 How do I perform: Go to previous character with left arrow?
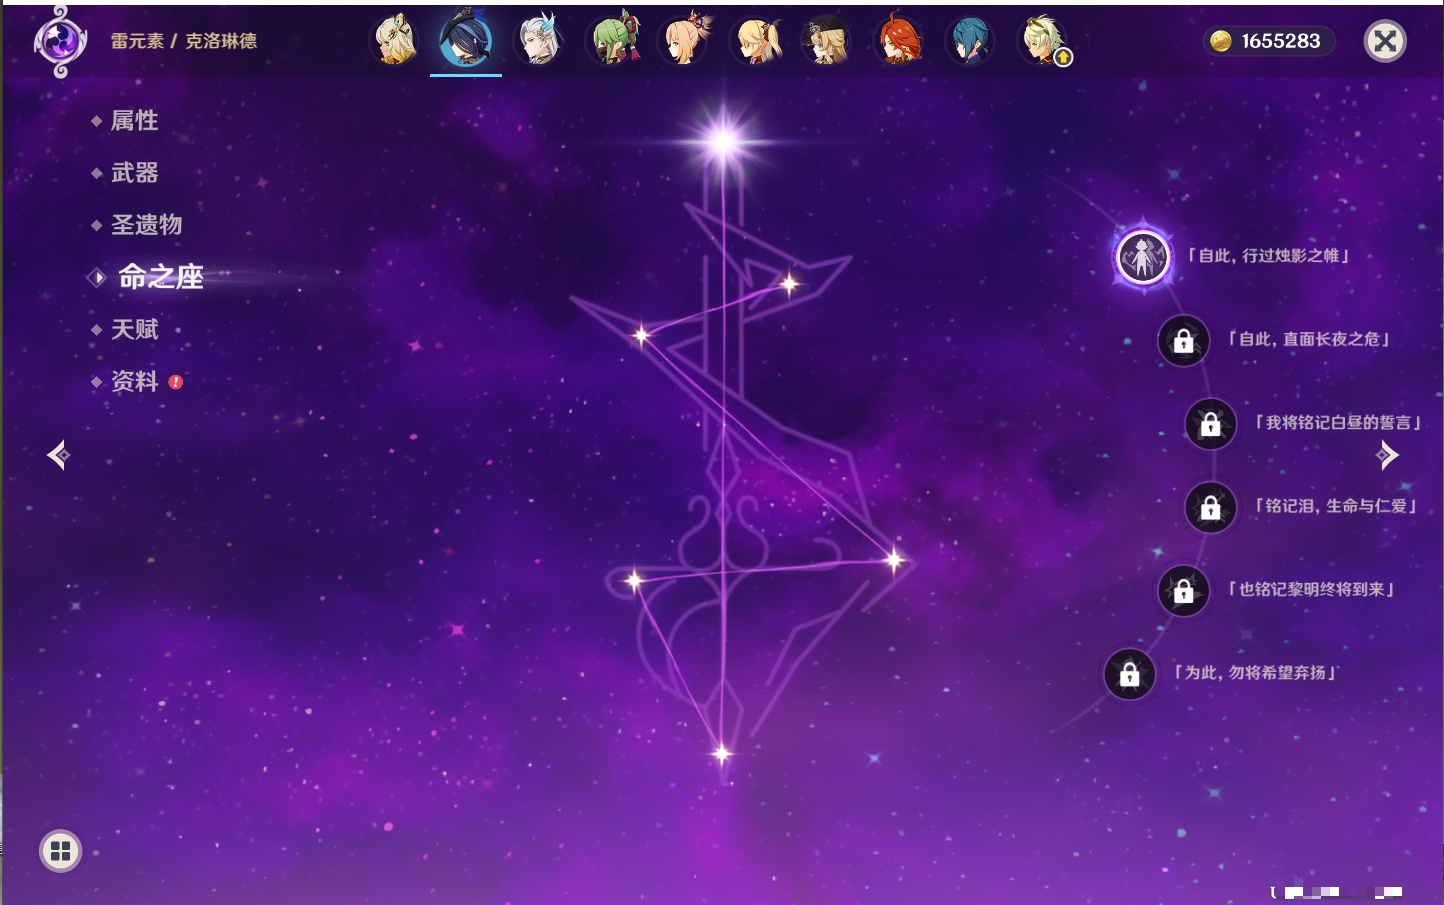tap(58, 455)
